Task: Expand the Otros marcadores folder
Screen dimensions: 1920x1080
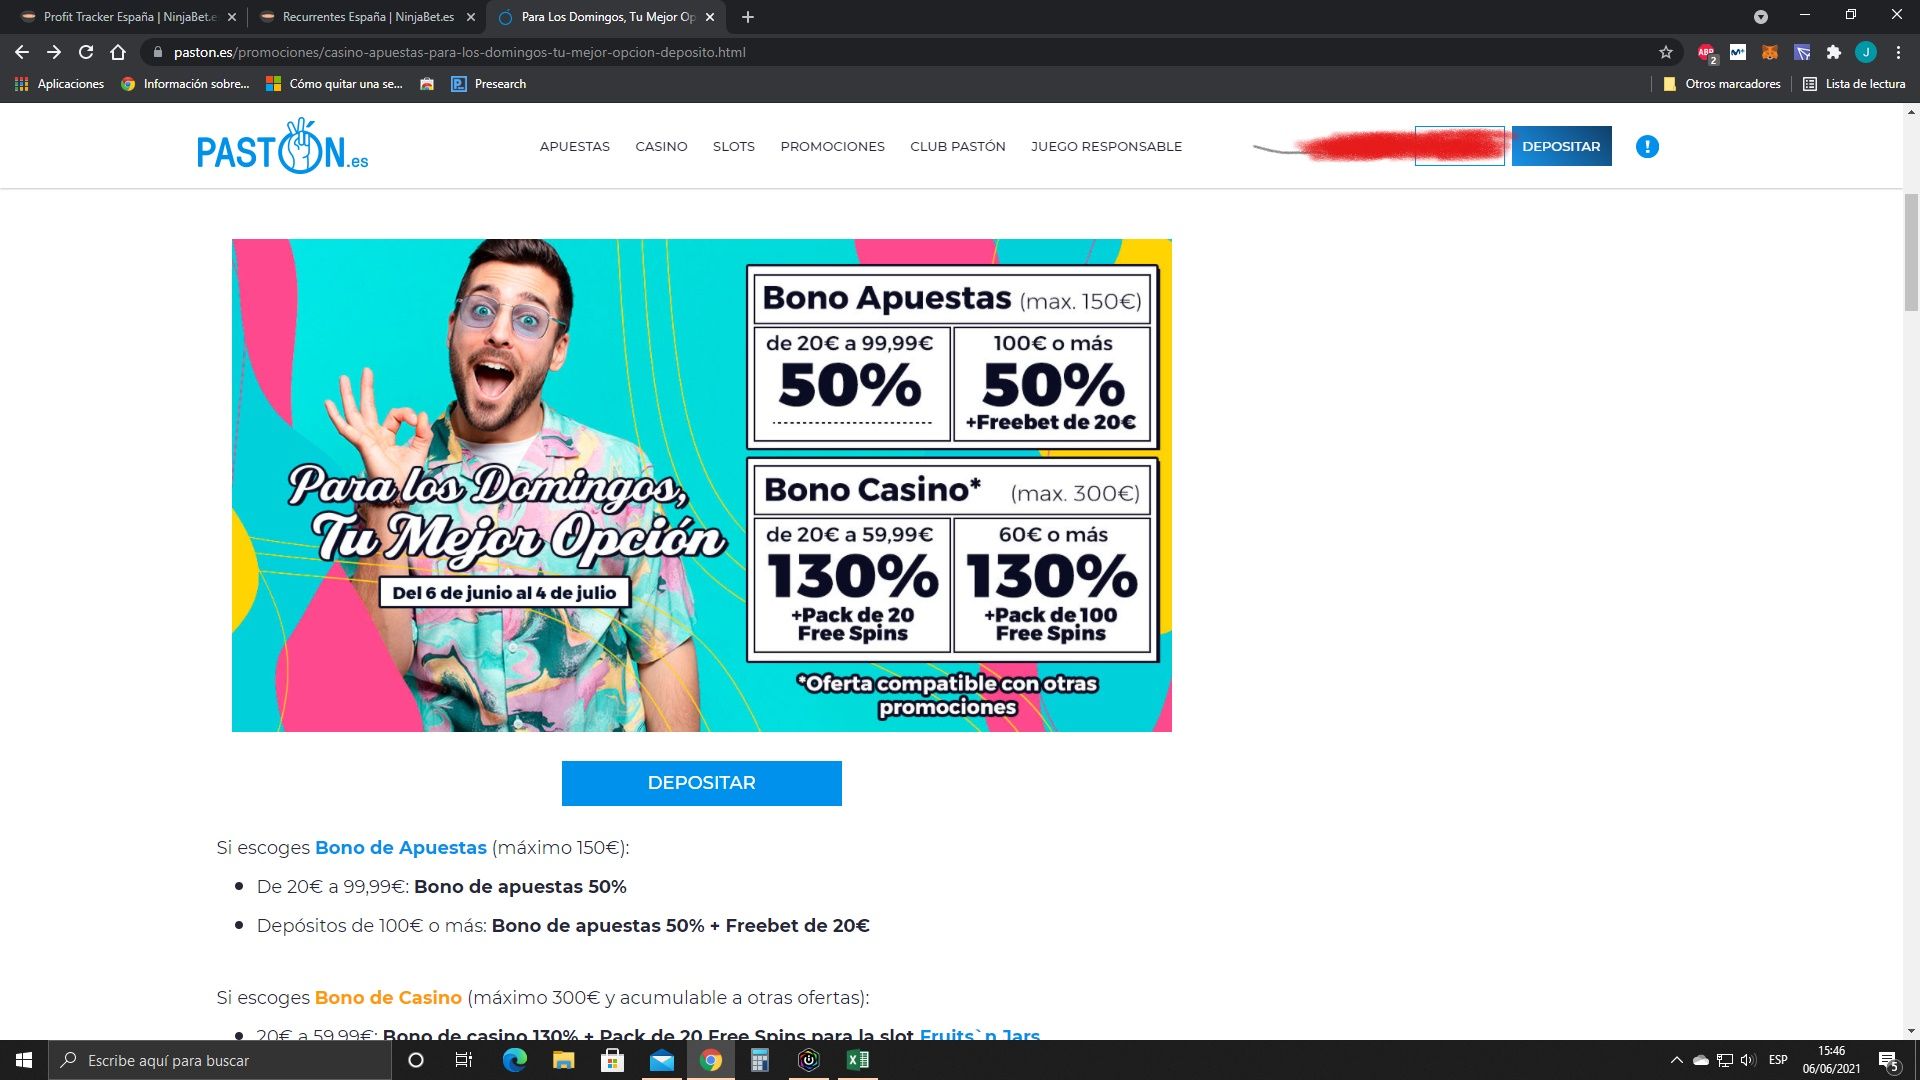Action: pos(1721,84)
